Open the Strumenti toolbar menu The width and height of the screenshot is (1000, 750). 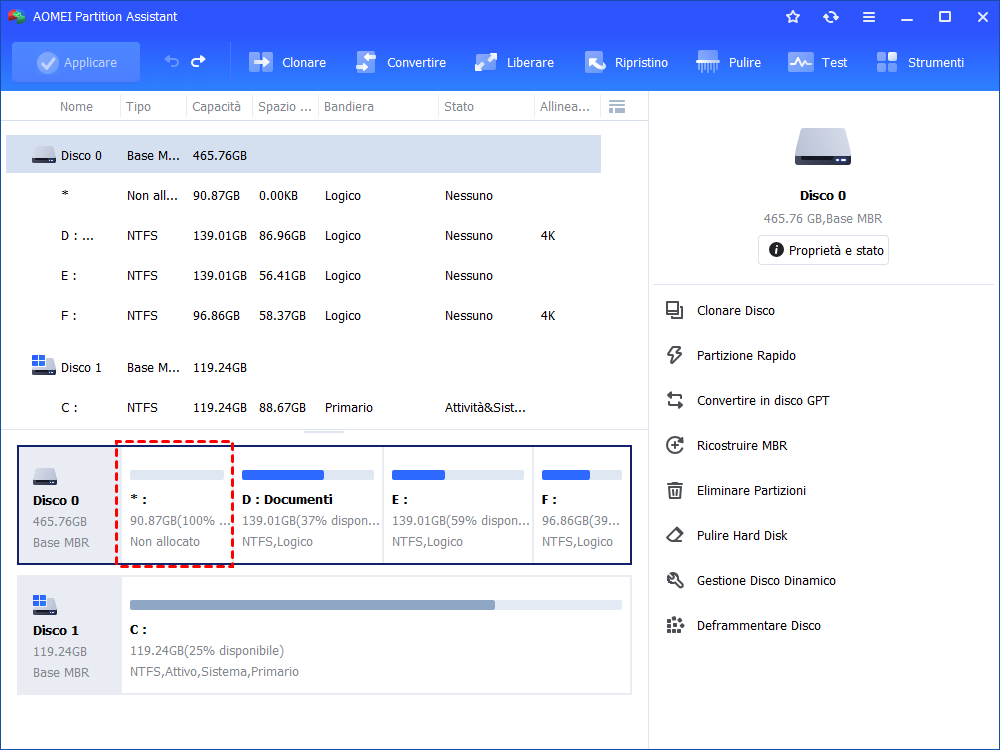[x=920, y=62]
